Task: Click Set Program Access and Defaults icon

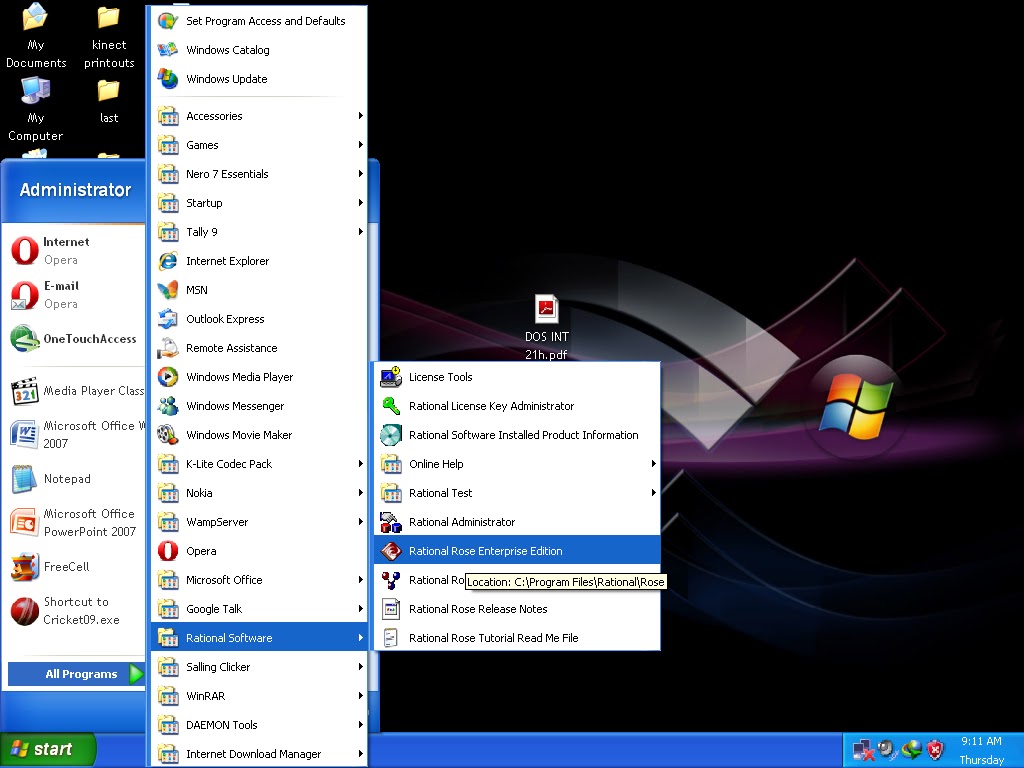Action: pyautogui.click(x=168, y=21)
